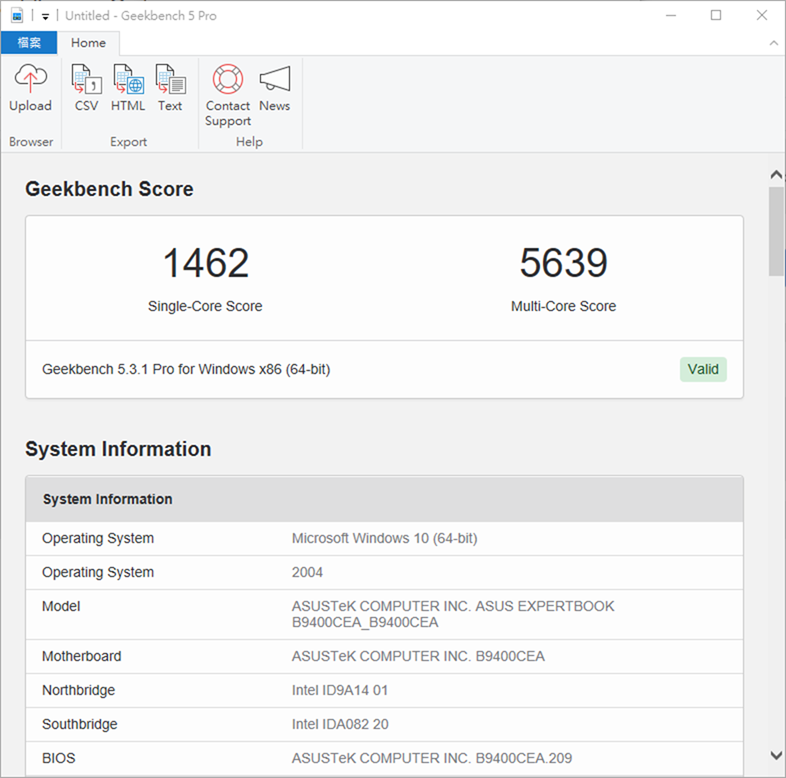Open the 檔案 file menu

(x=29, y=43)
